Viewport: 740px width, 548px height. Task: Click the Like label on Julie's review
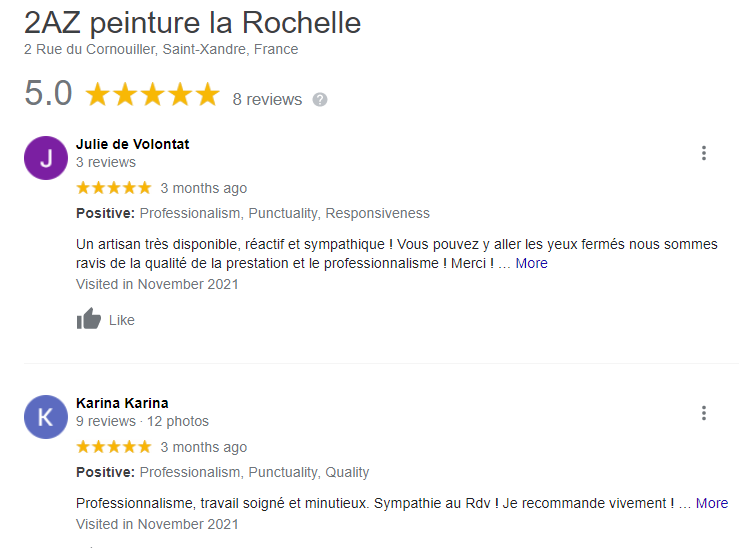coord(121,320)
